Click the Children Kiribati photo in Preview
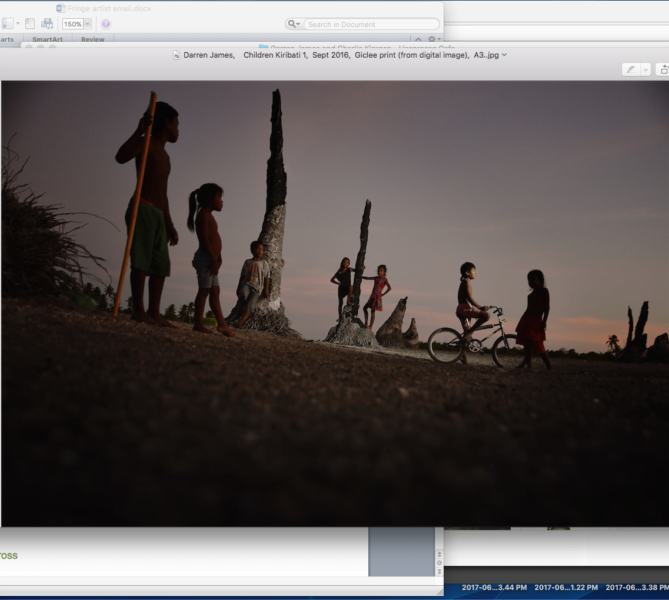Image resolution: width=669 pixels, height=600 pixels. tap(335, 300)
